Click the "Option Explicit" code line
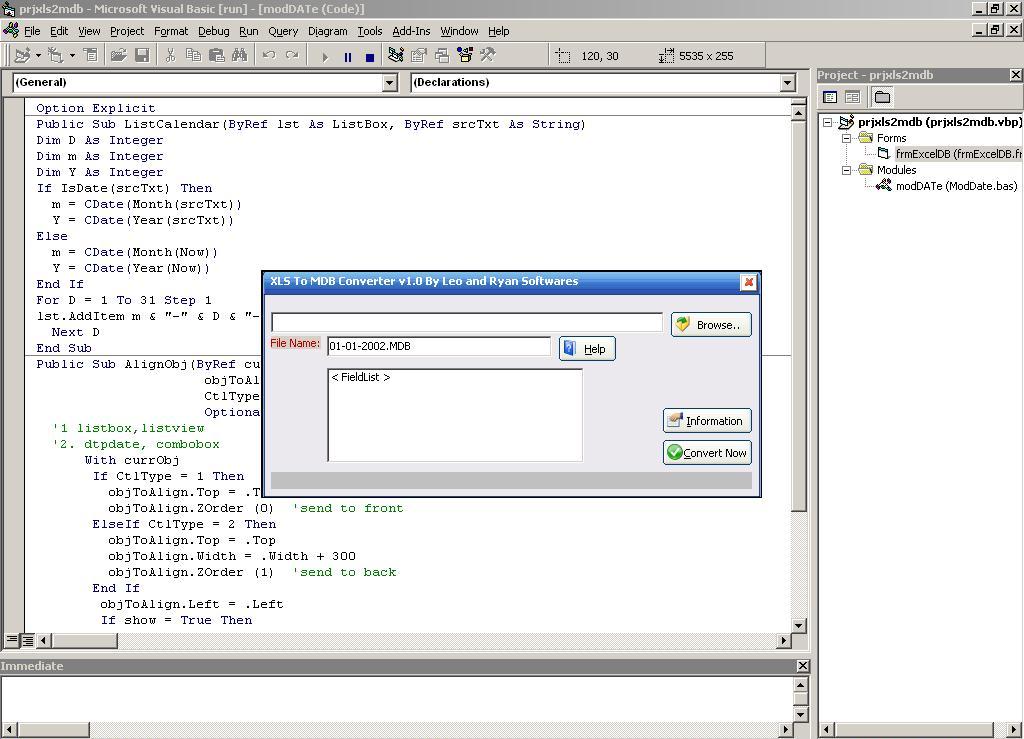This screenshot has width=1024, height=739. (96, 108)
